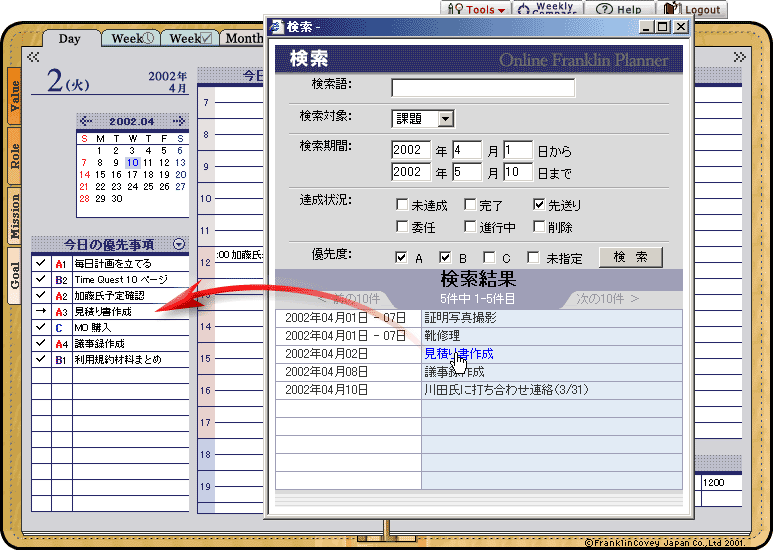Click the 検索語 search term field
Viewport: 773px width, 550px height.
(x=483, y=88)
